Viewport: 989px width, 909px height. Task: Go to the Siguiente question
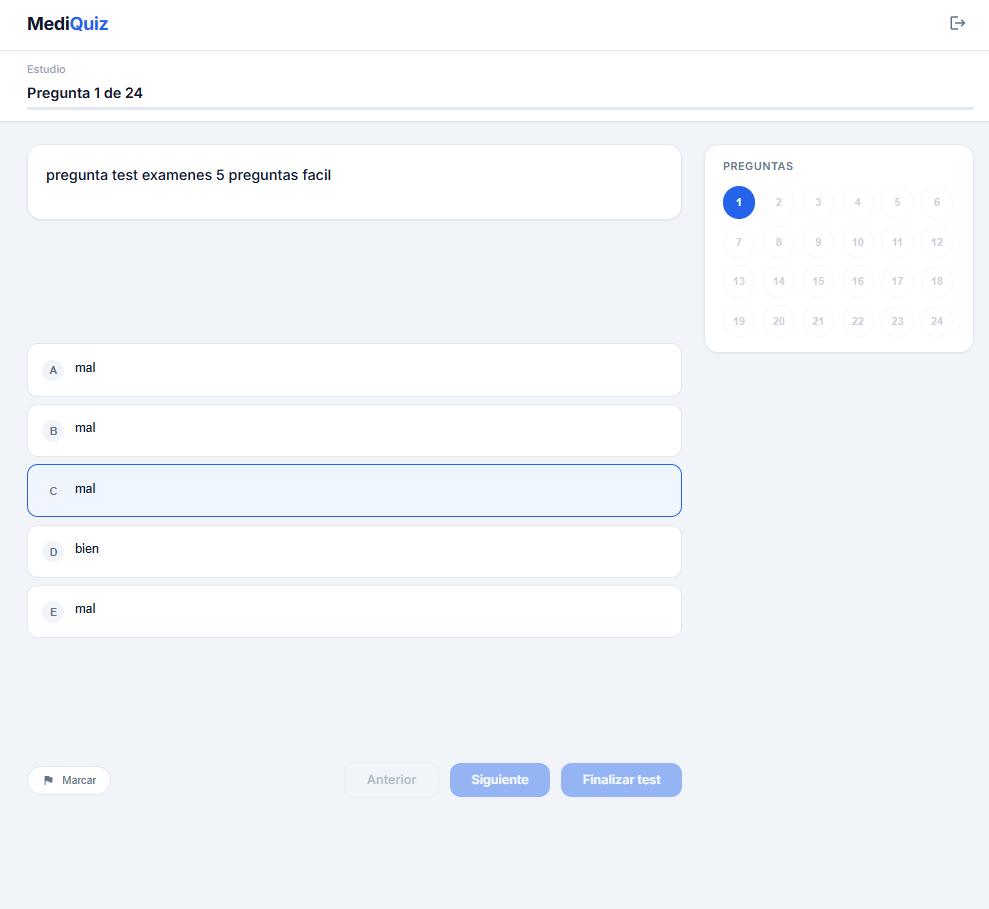pyautogui.click(x=499, y=780)
